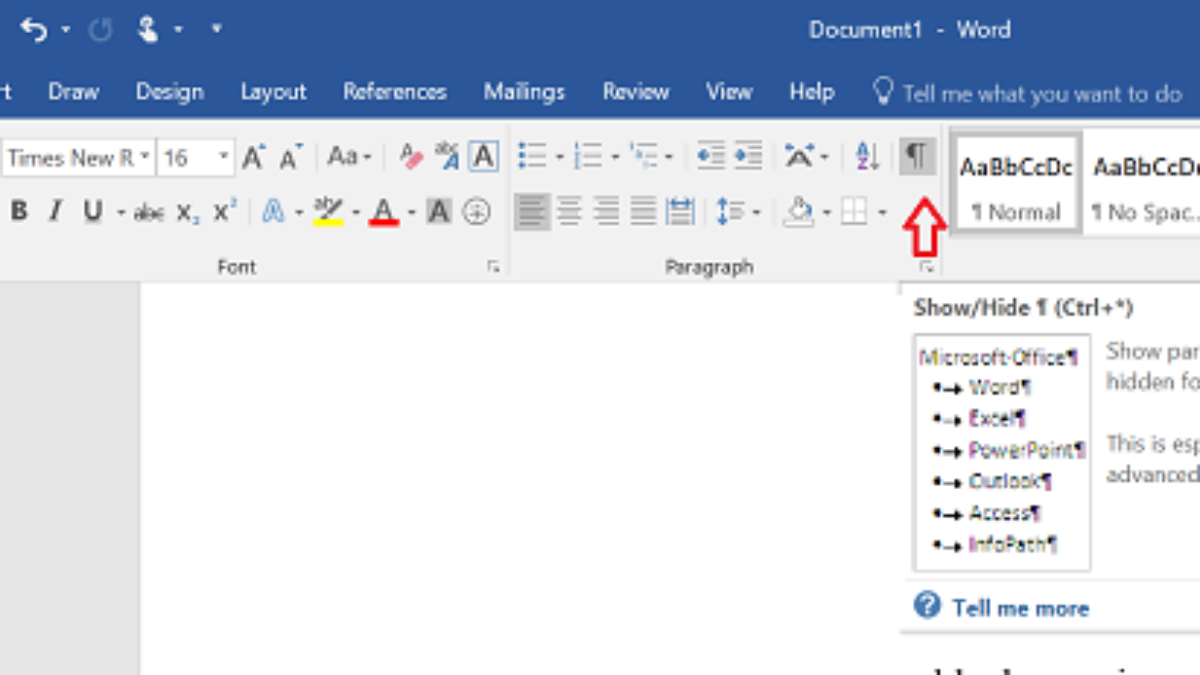This screenshot has height=675, width=1200.
Task: Click the Asian Layout icon
Action: click(799, 156)
